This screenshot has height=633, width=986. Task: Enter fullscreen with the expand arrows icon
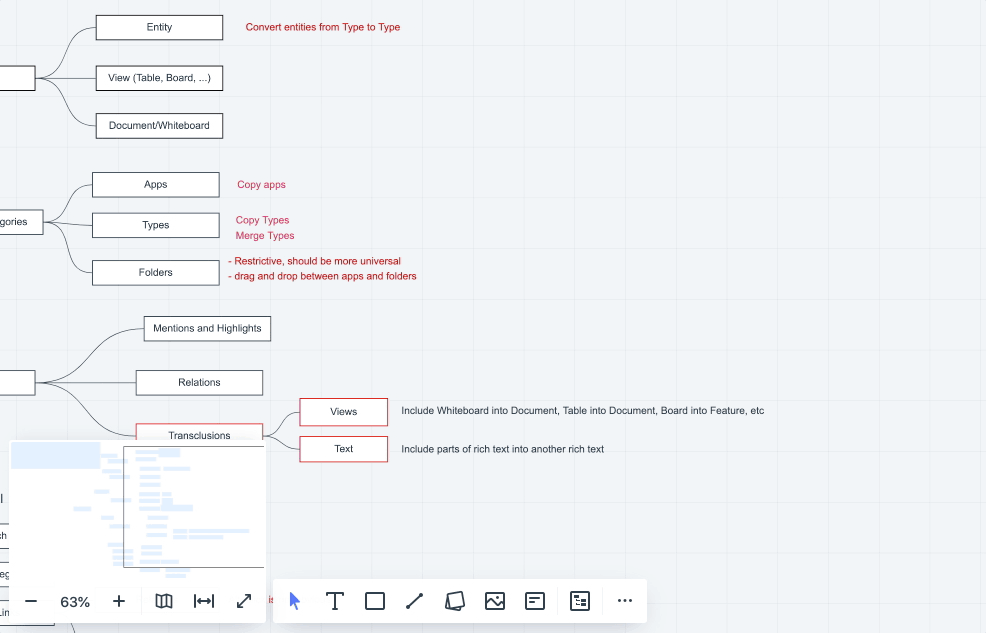click(x=244, y=601)
